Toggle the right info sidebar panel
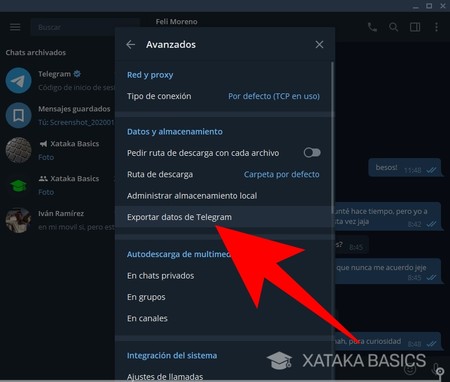 pos(415,27)
